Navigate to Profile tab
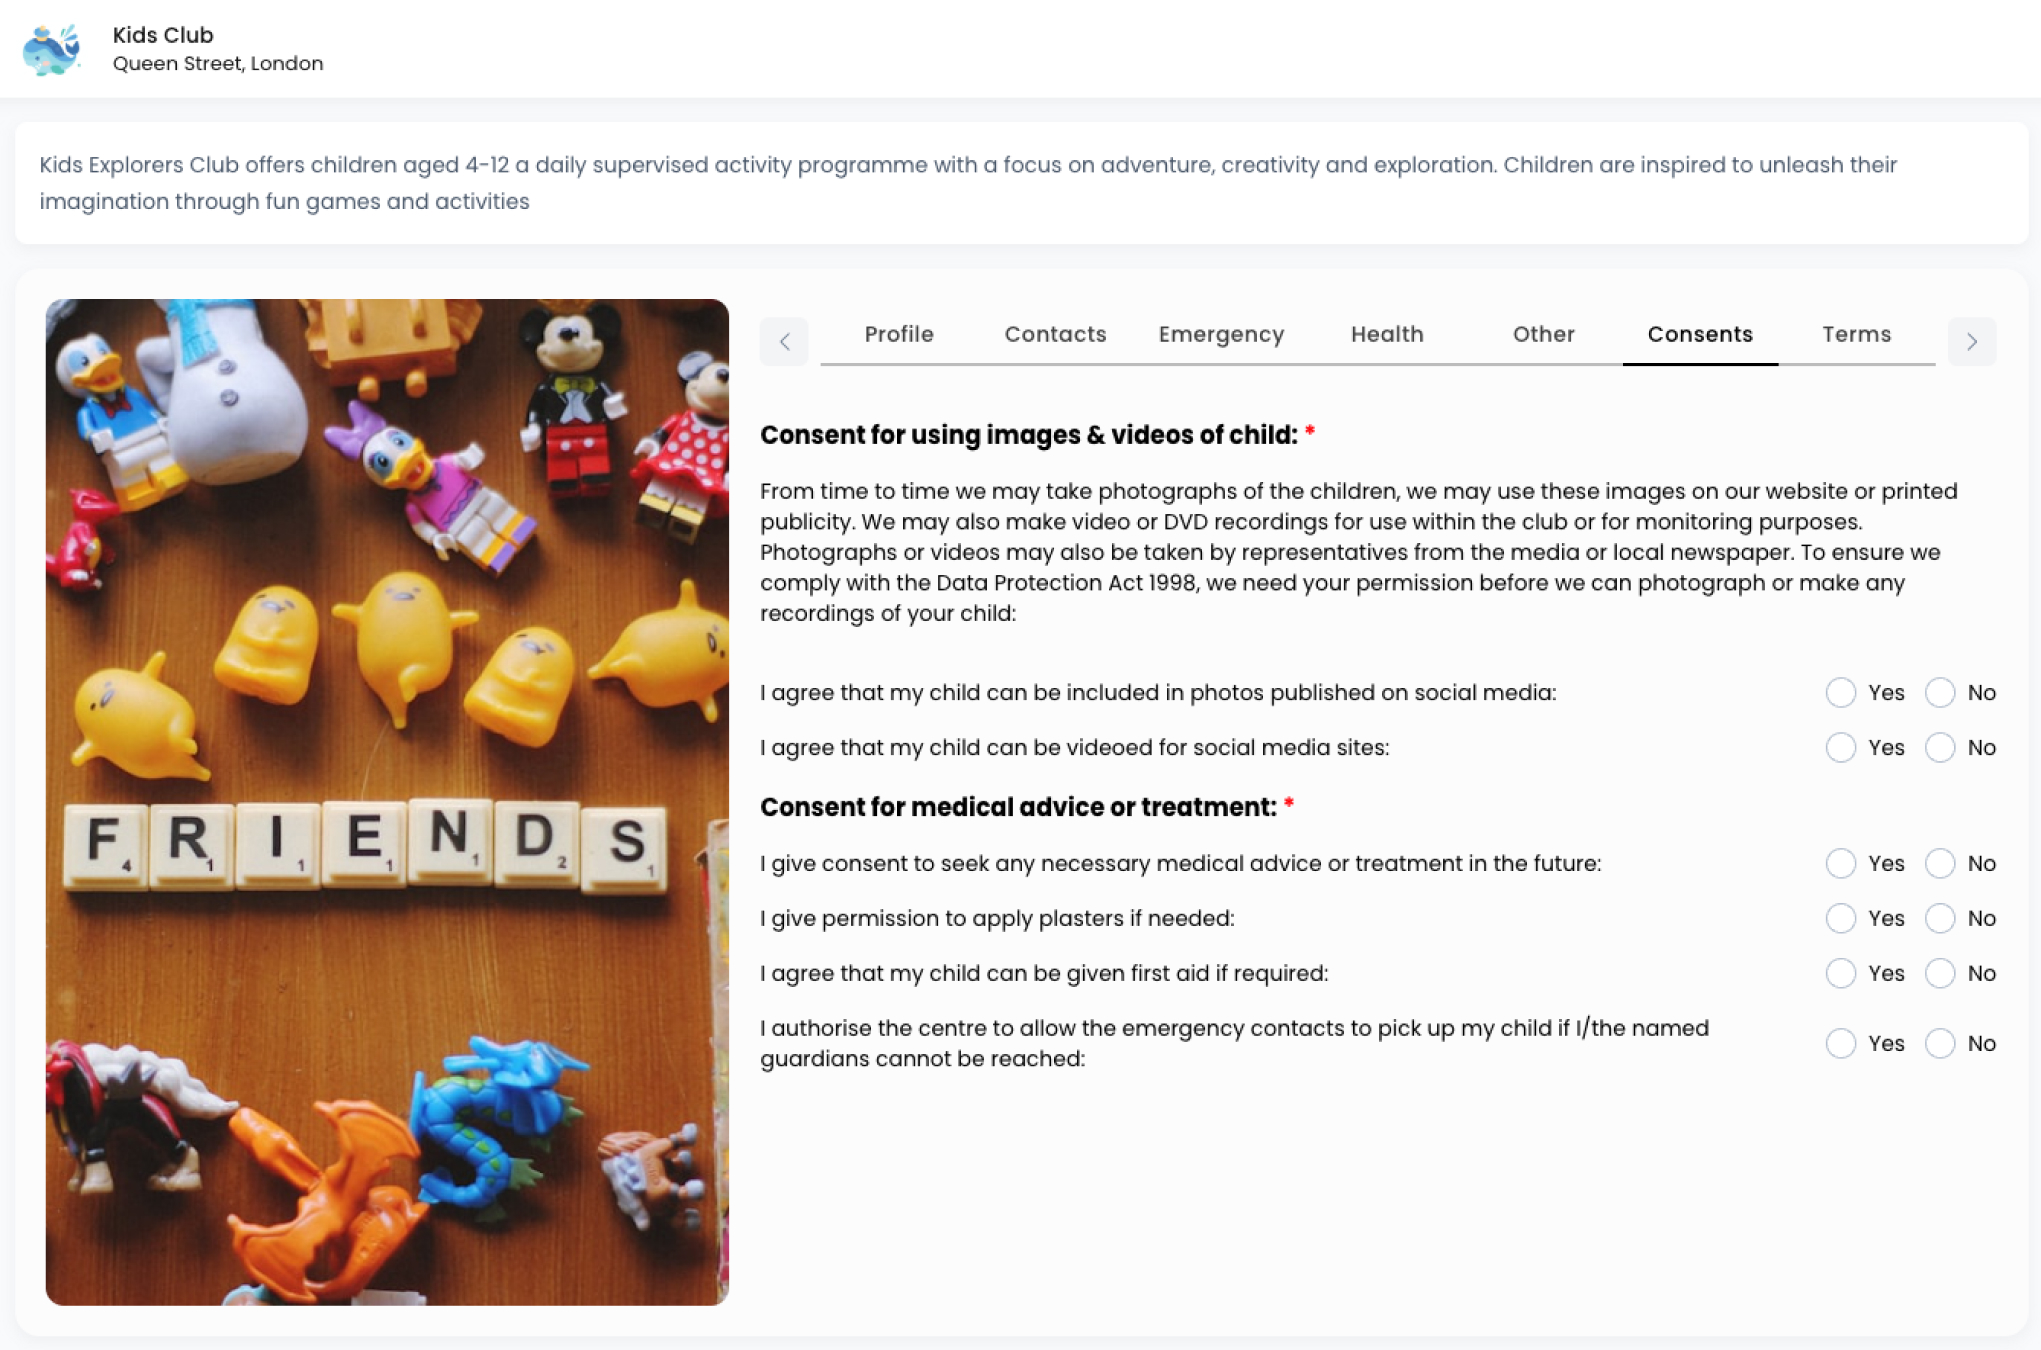Viewport: 2041px width, 1350px height. click(899, 334)
